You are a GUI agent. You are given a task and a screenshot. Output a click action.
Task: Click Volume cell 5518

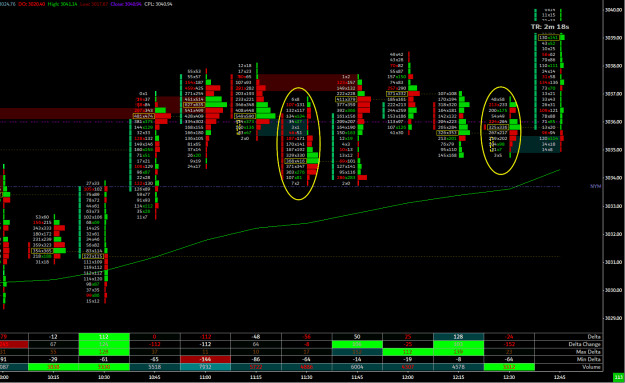coord(155,367)
